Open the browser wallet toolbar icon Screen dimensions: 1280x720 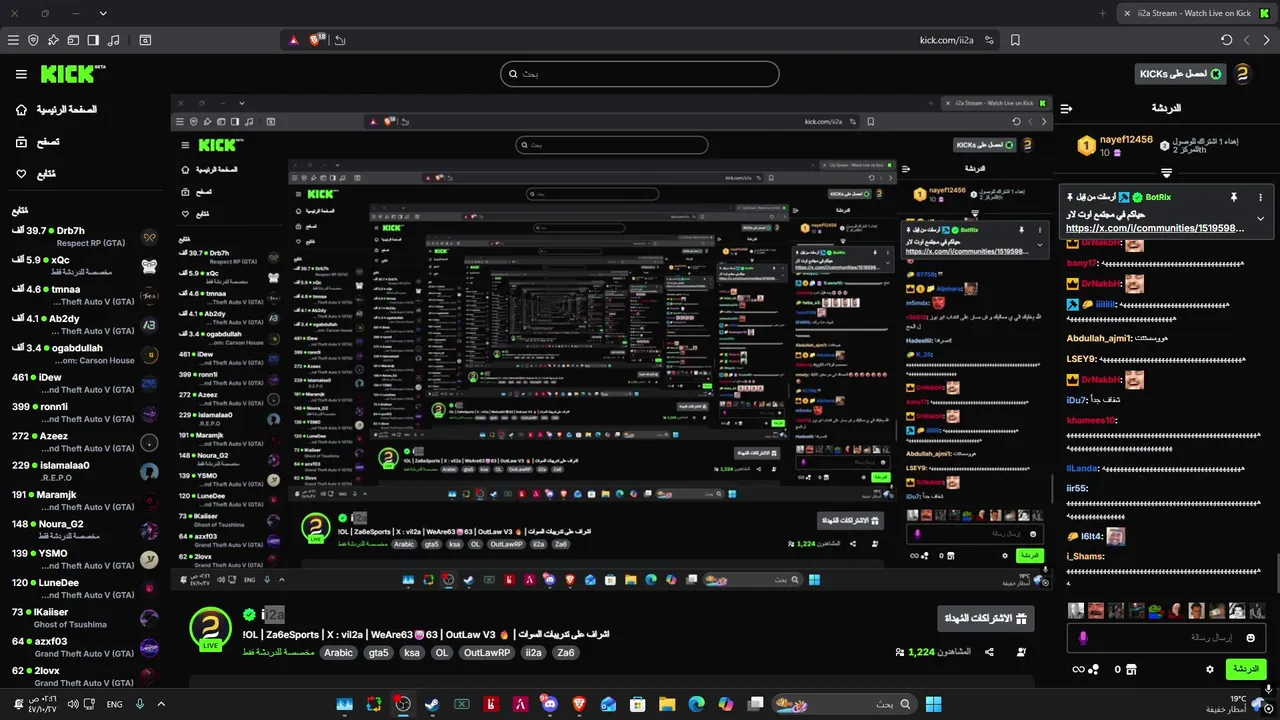point(73,40)
